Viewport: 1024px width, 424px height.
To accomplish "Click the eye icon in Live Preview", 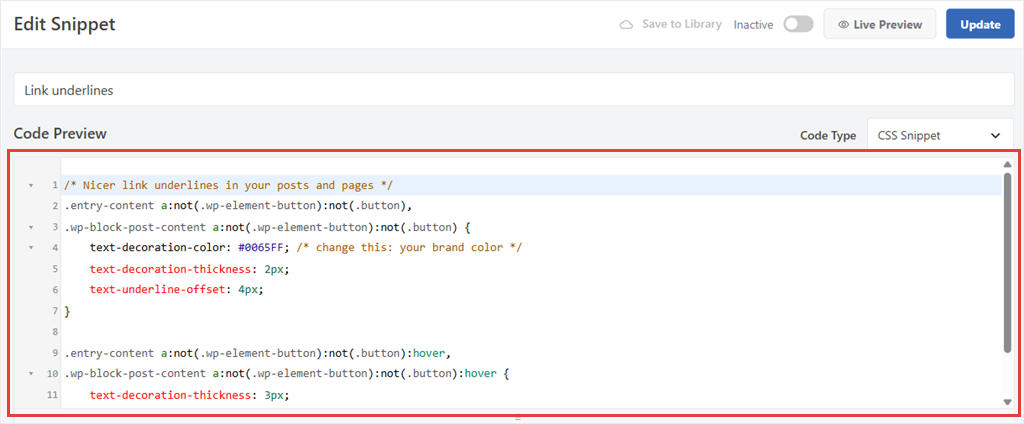I will 843,25.
